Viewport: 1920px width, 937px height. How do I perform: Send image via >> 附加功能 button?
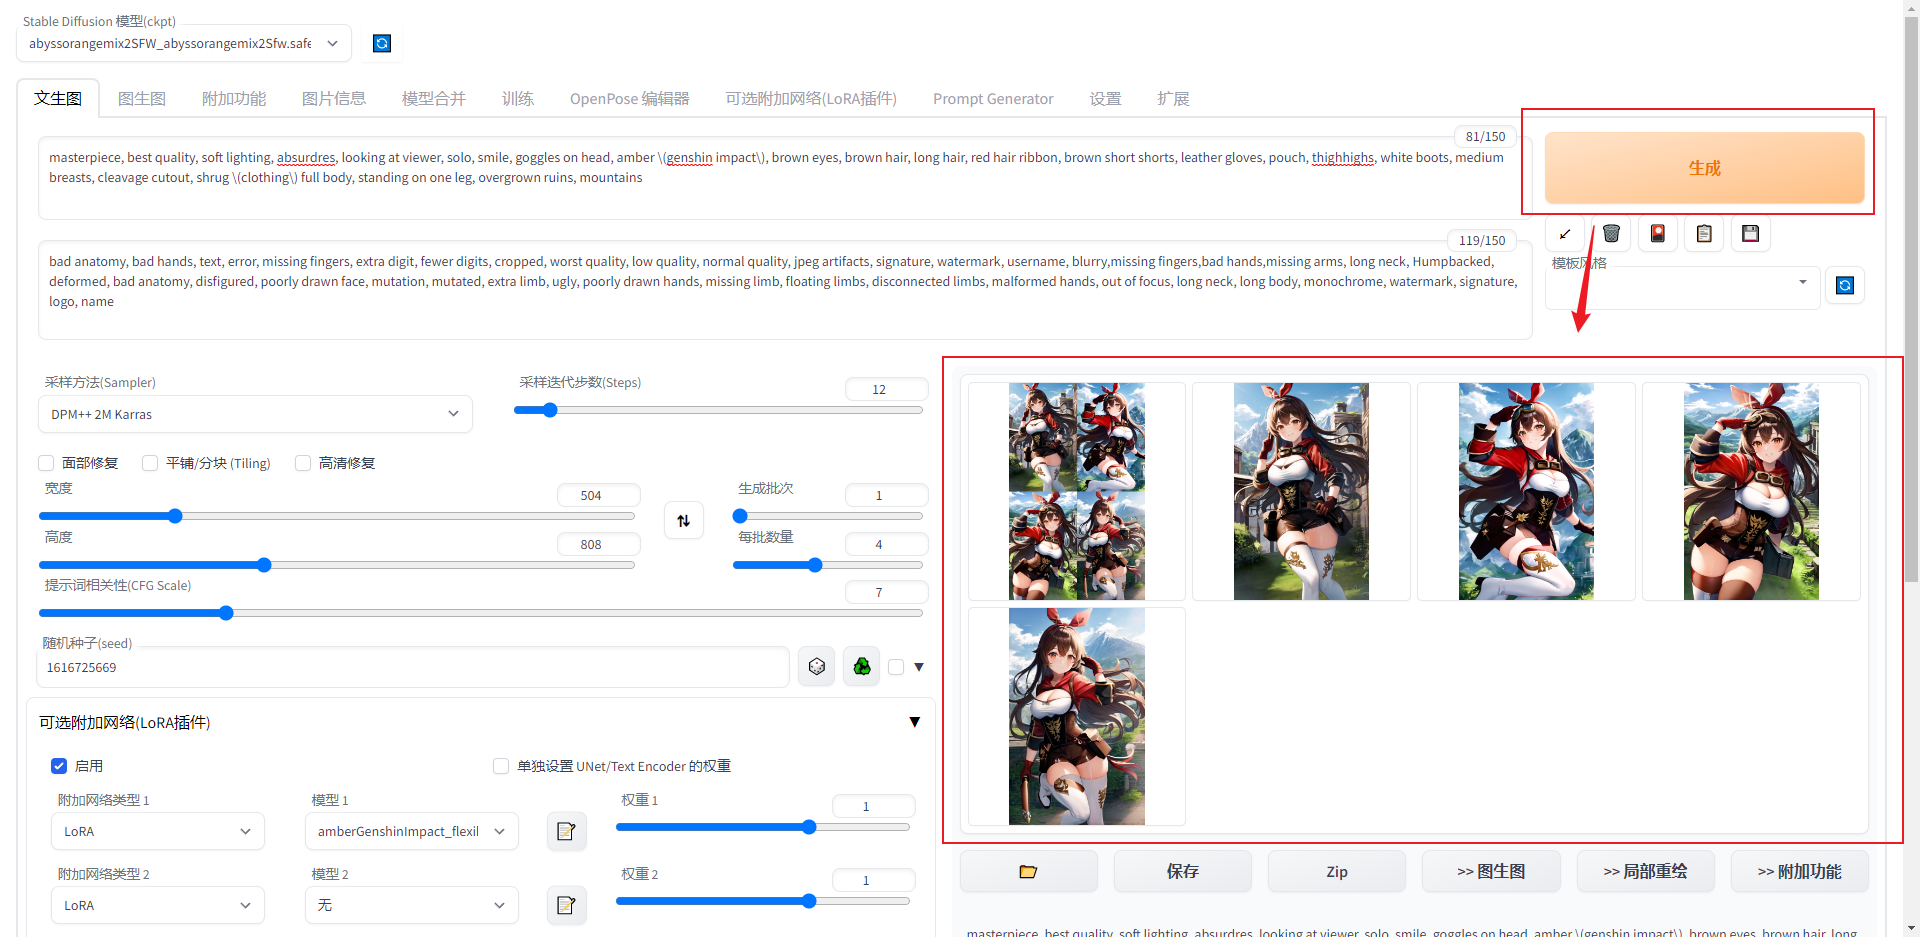[1799, 872]
